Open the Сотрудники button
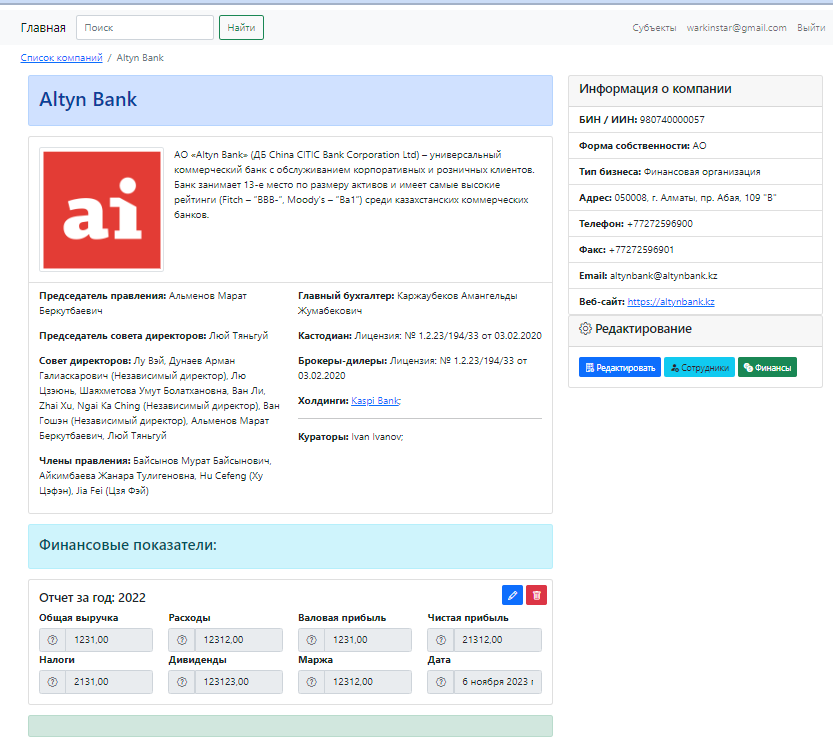Screen dimensions: 833x748 point(699,367)
